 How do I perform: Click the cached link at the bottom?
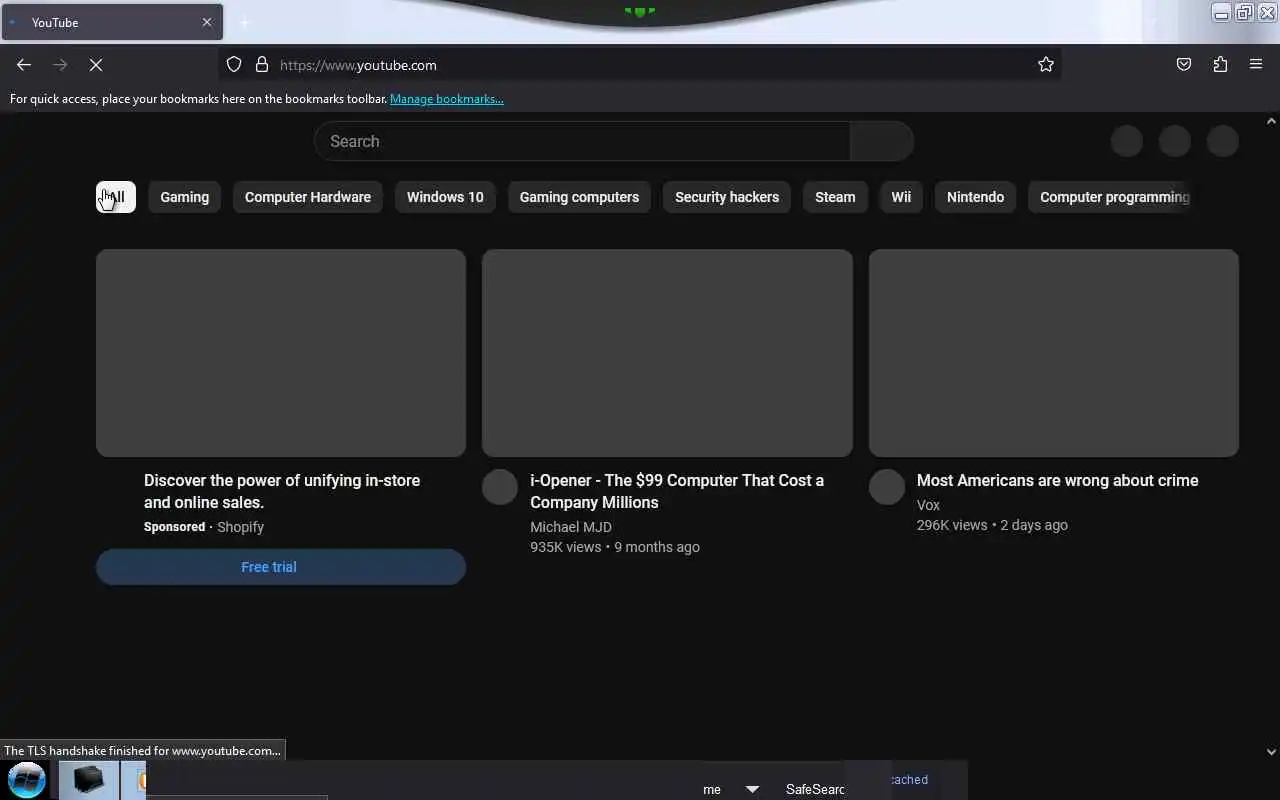tap(909, 780)
